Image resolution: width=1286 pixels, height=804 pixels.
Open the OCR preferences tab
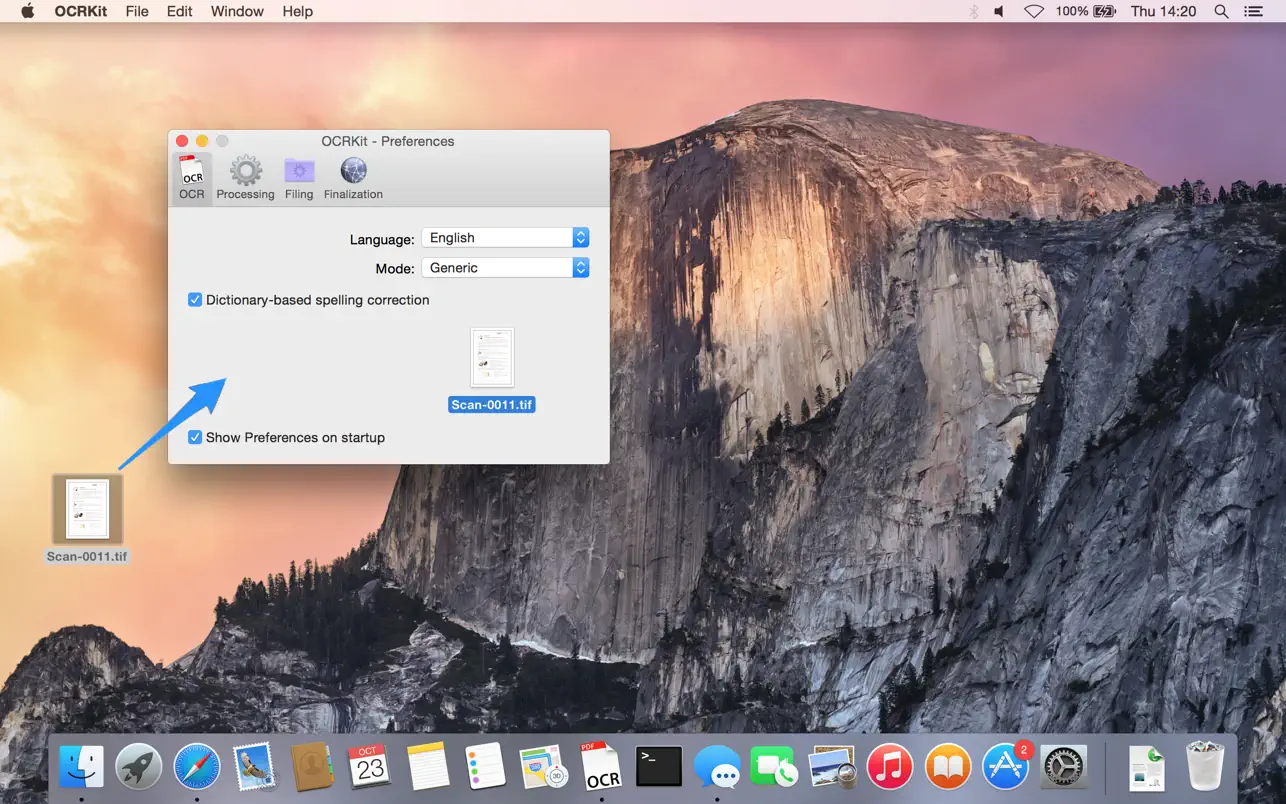tap(191, 179)
